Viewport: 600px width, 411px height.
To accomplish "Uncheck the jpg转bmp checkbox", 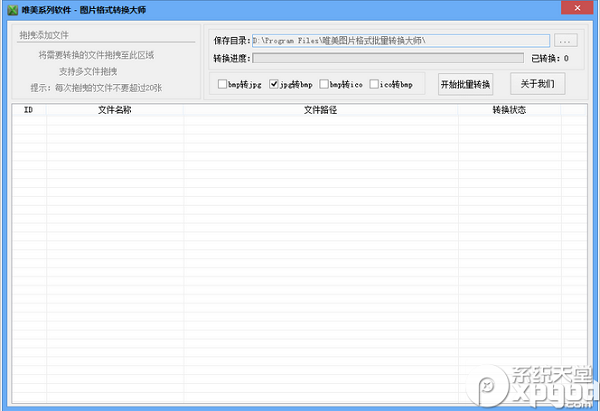I will pyautogui.click(x=275, y=84).
